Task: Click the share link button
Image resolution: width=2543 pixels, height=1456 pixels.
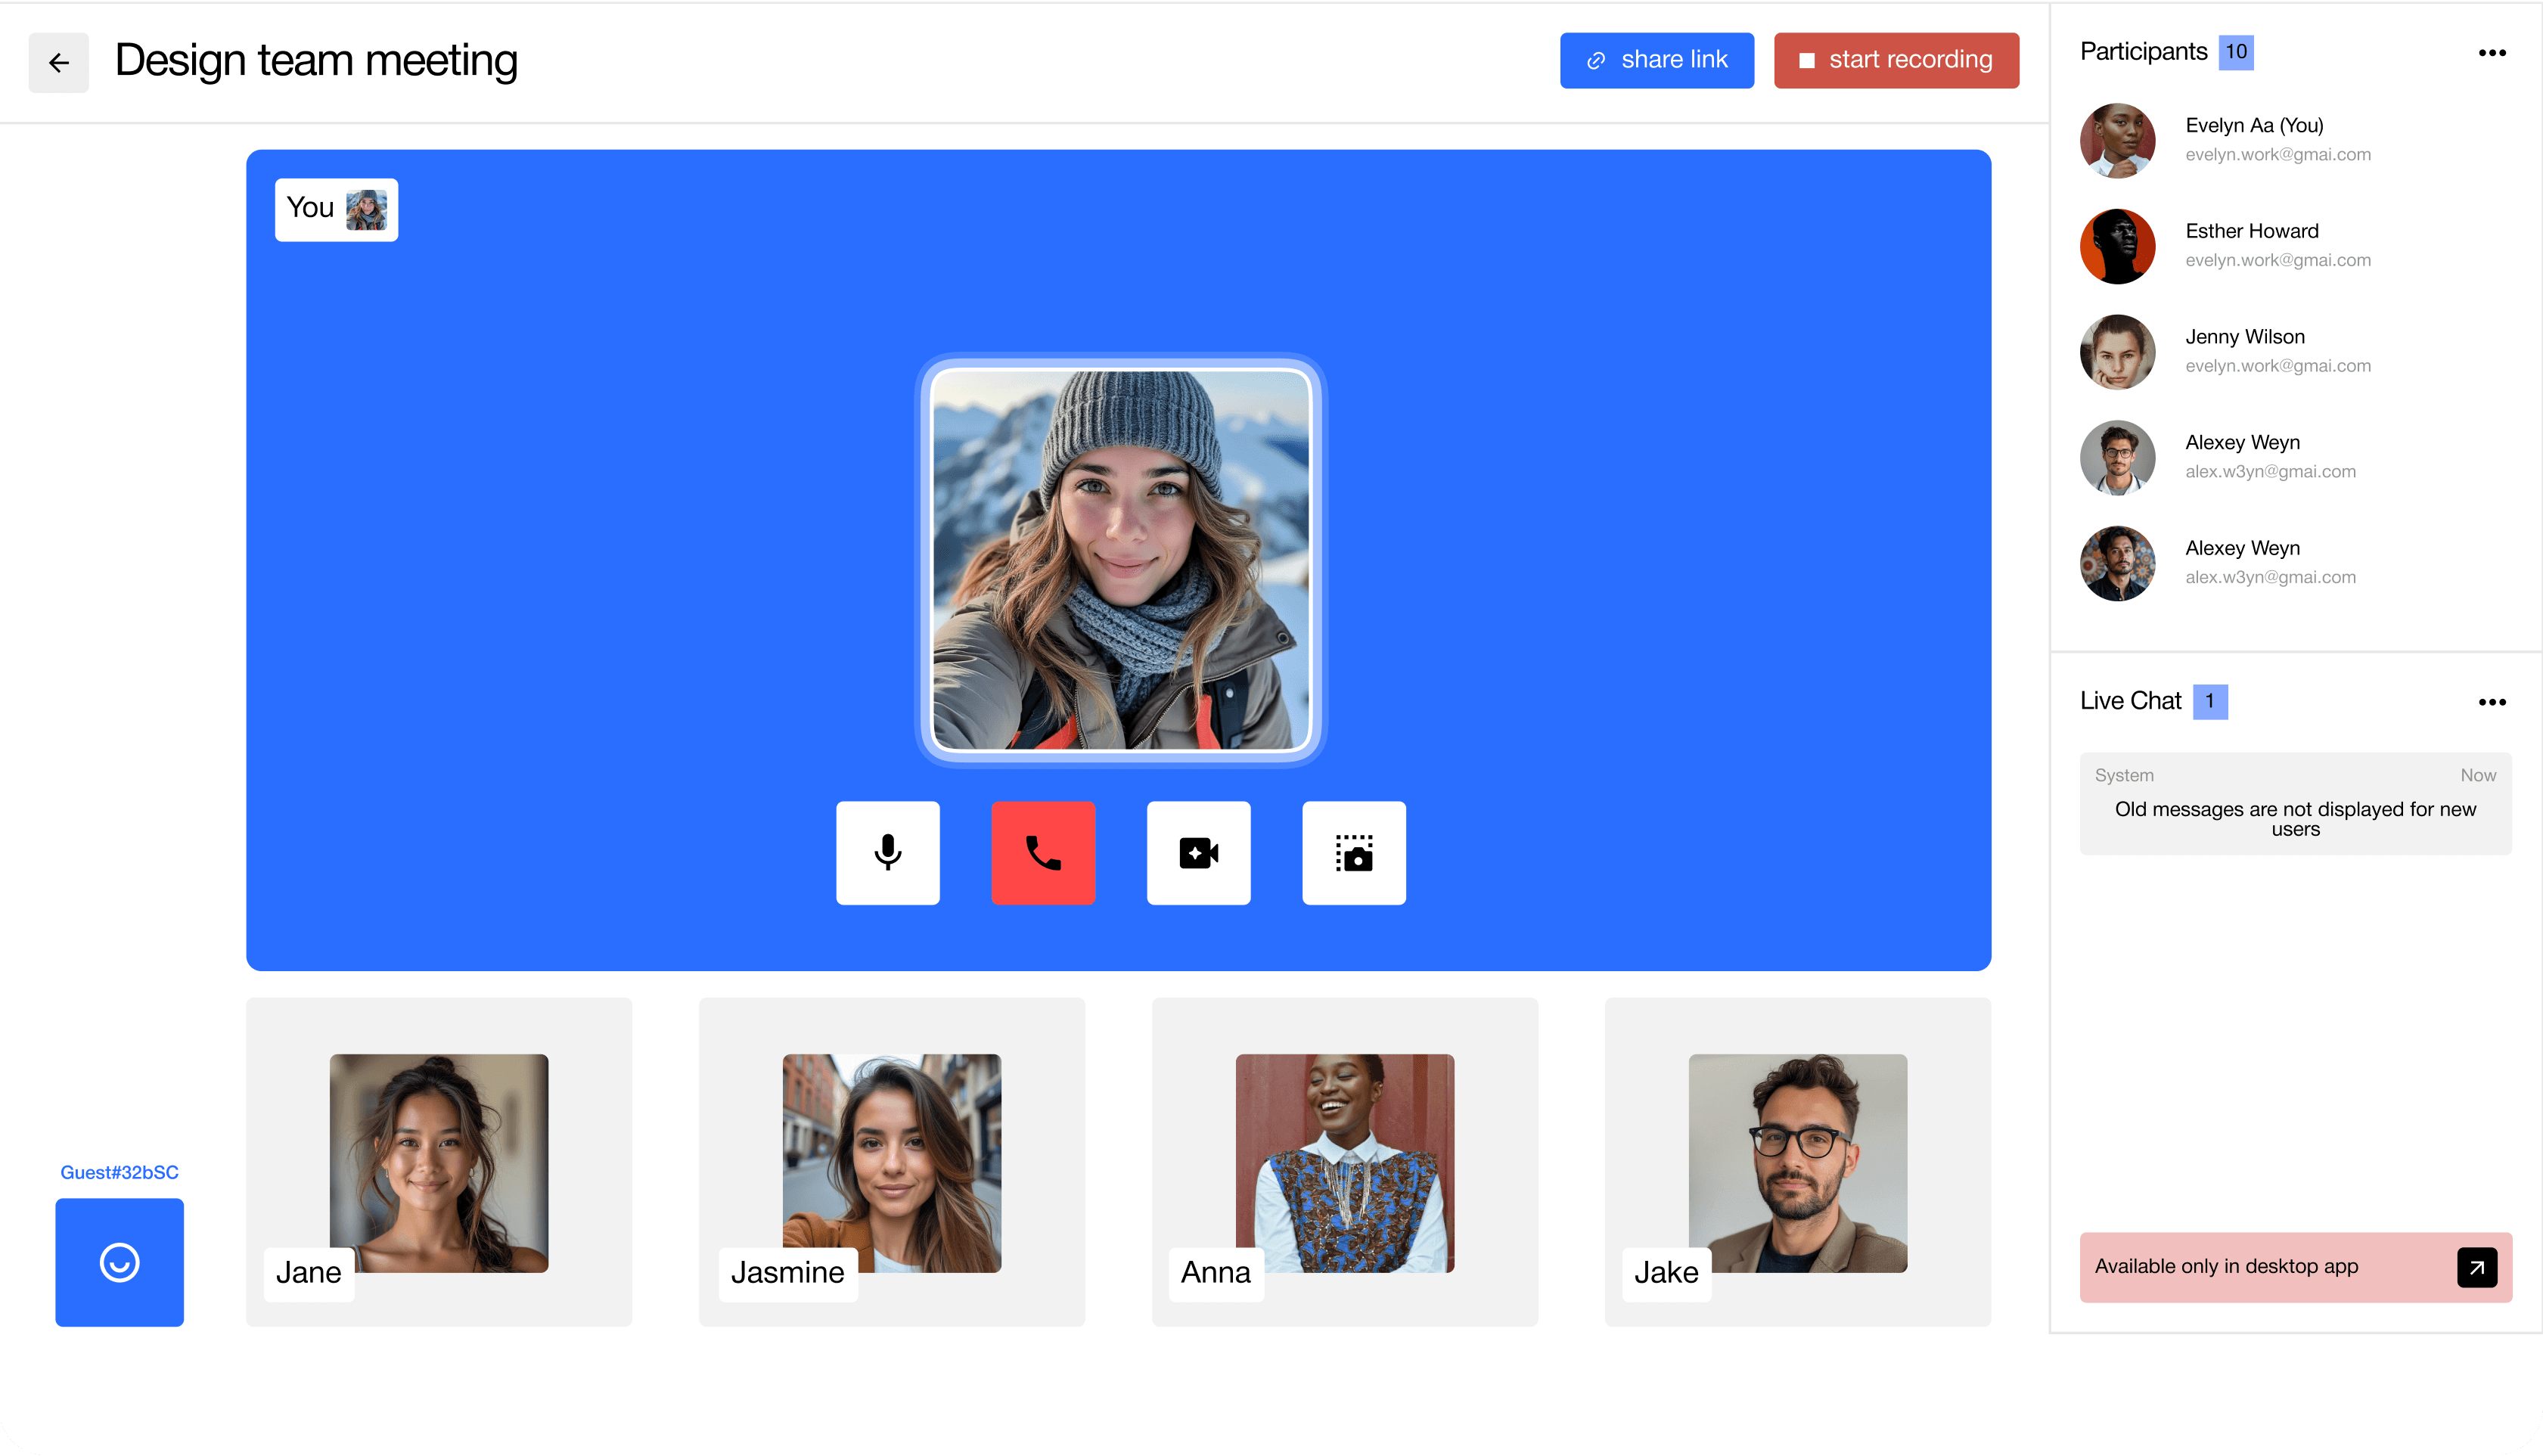Action: click(1656, 60)
